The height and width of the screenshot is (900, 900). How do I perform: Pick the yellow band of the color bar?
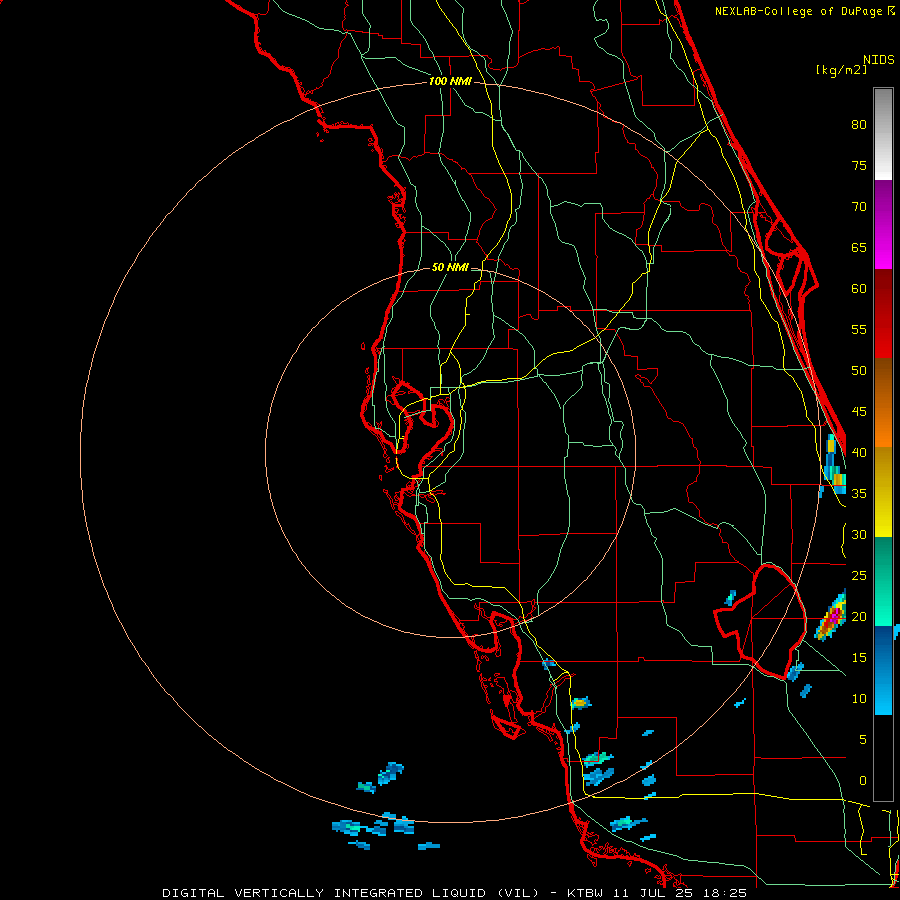[883, 492]
